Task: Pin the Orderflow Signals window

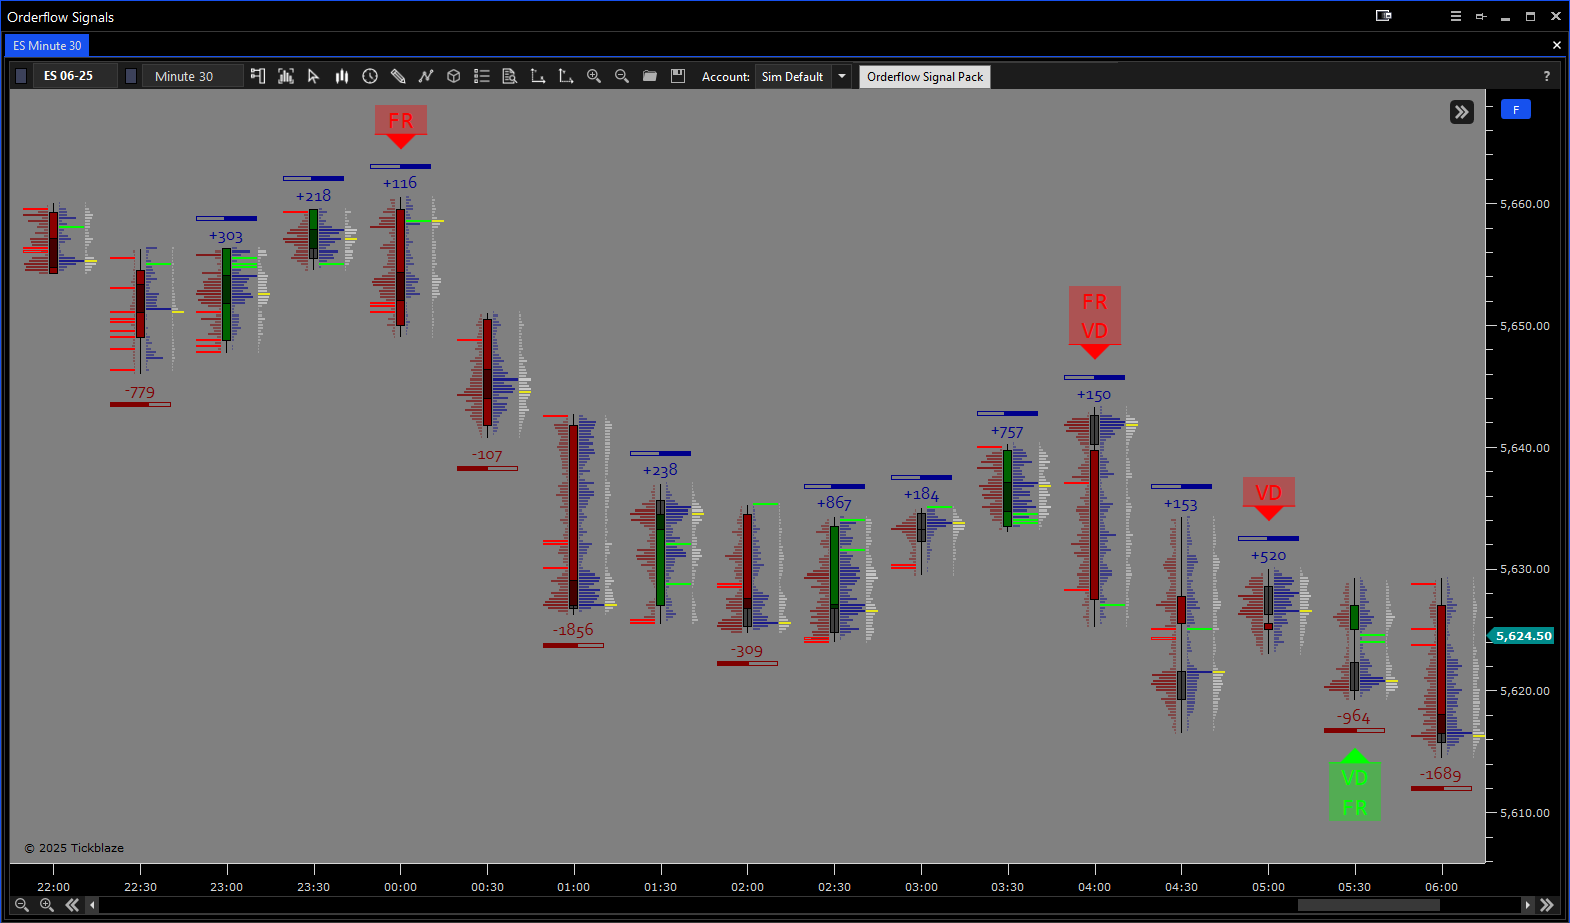Action: [x=1481, y=16]
